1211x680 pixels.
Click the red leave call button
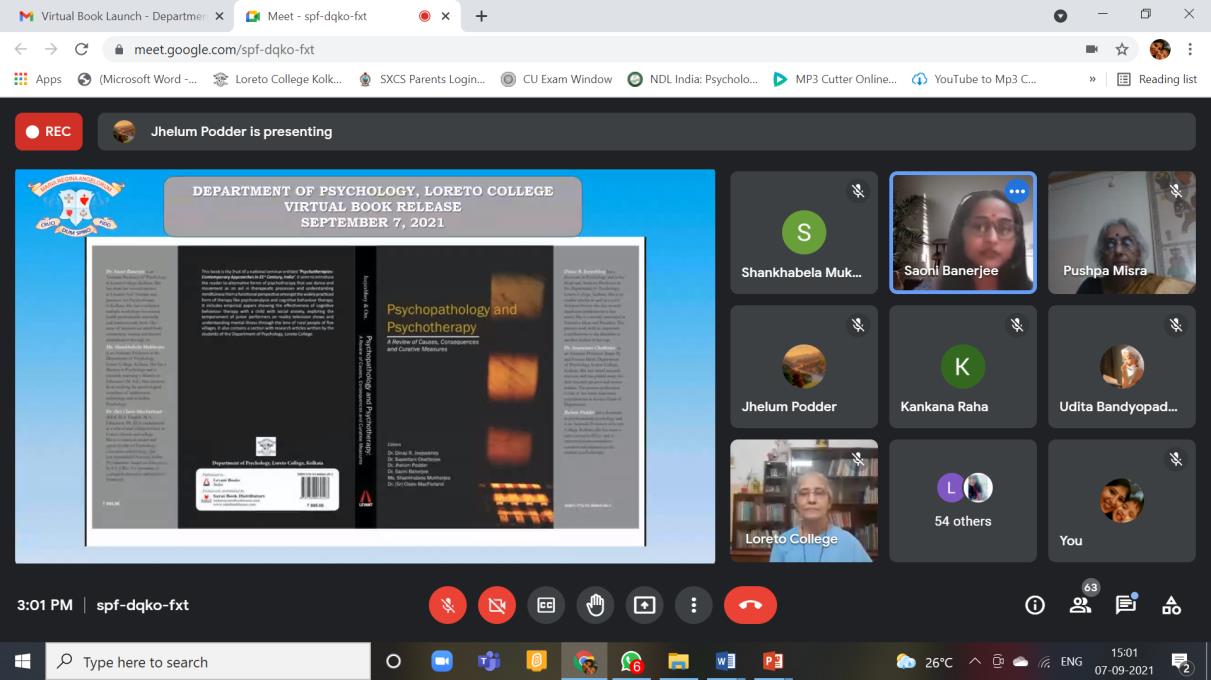pos(750,605)
